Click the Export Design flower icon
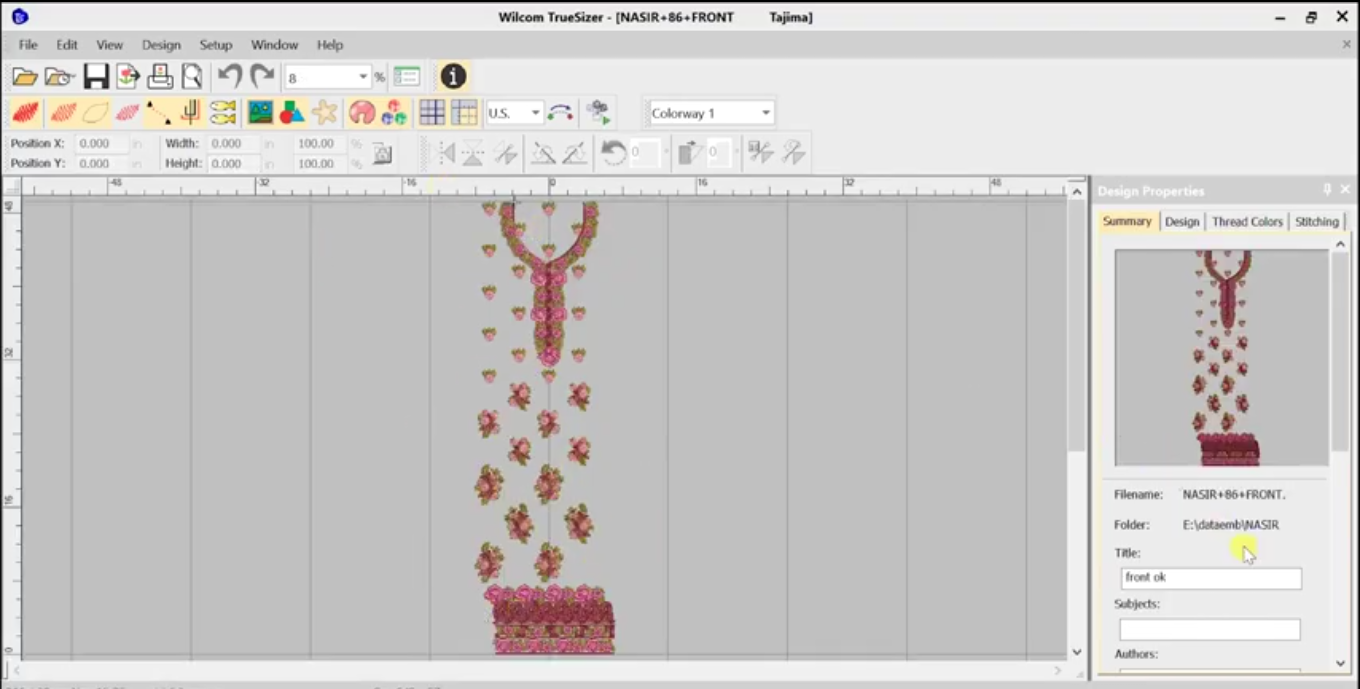Viewport: 1360px width, 689px height. pyautogui.click(x=128, y=77)
